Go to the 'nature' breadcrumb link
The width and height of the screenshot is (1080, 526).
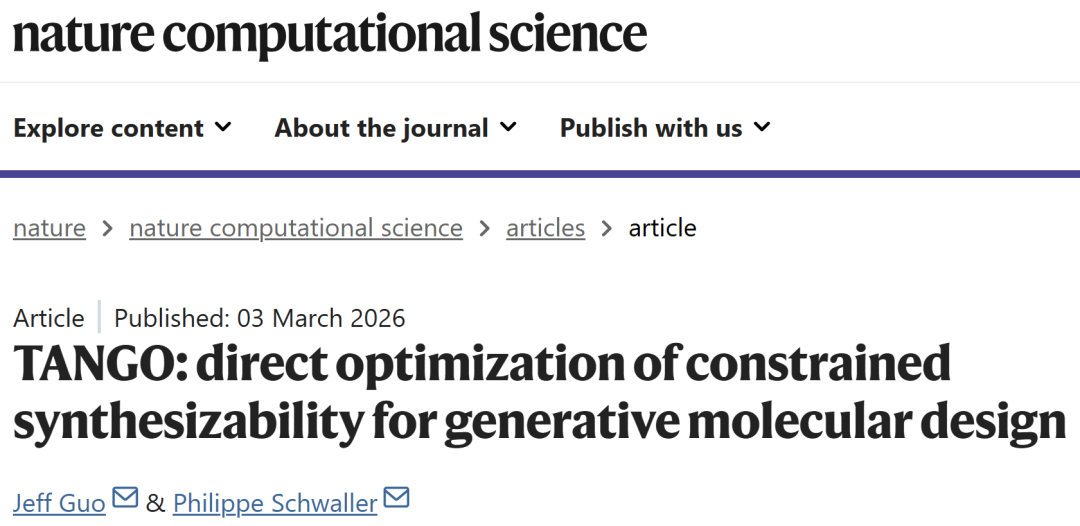pyautogui.click(x=49, y=228)
